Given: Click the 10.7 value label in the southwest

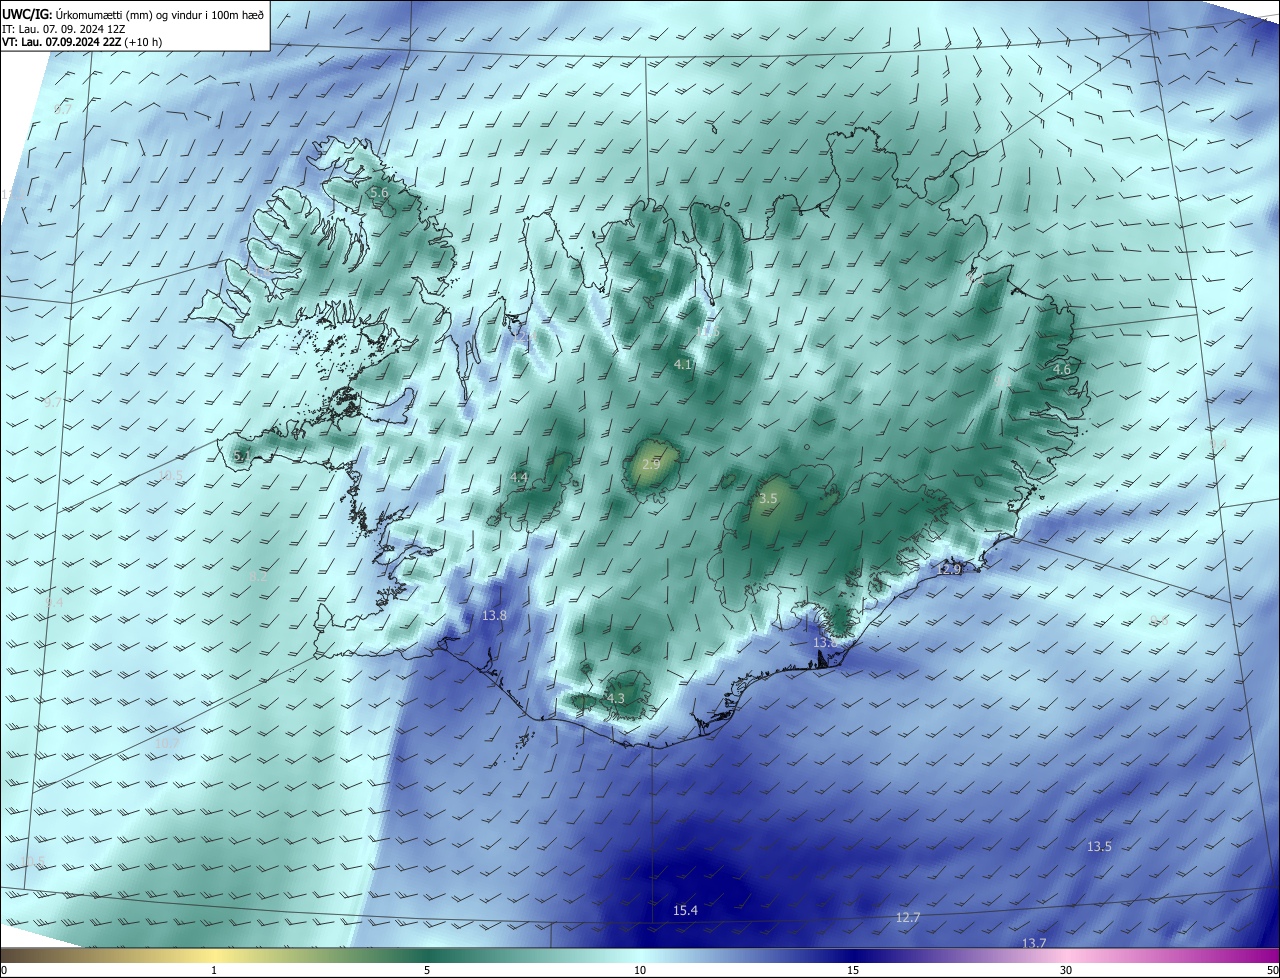Looking at the screenshot, I should point(166,744).
